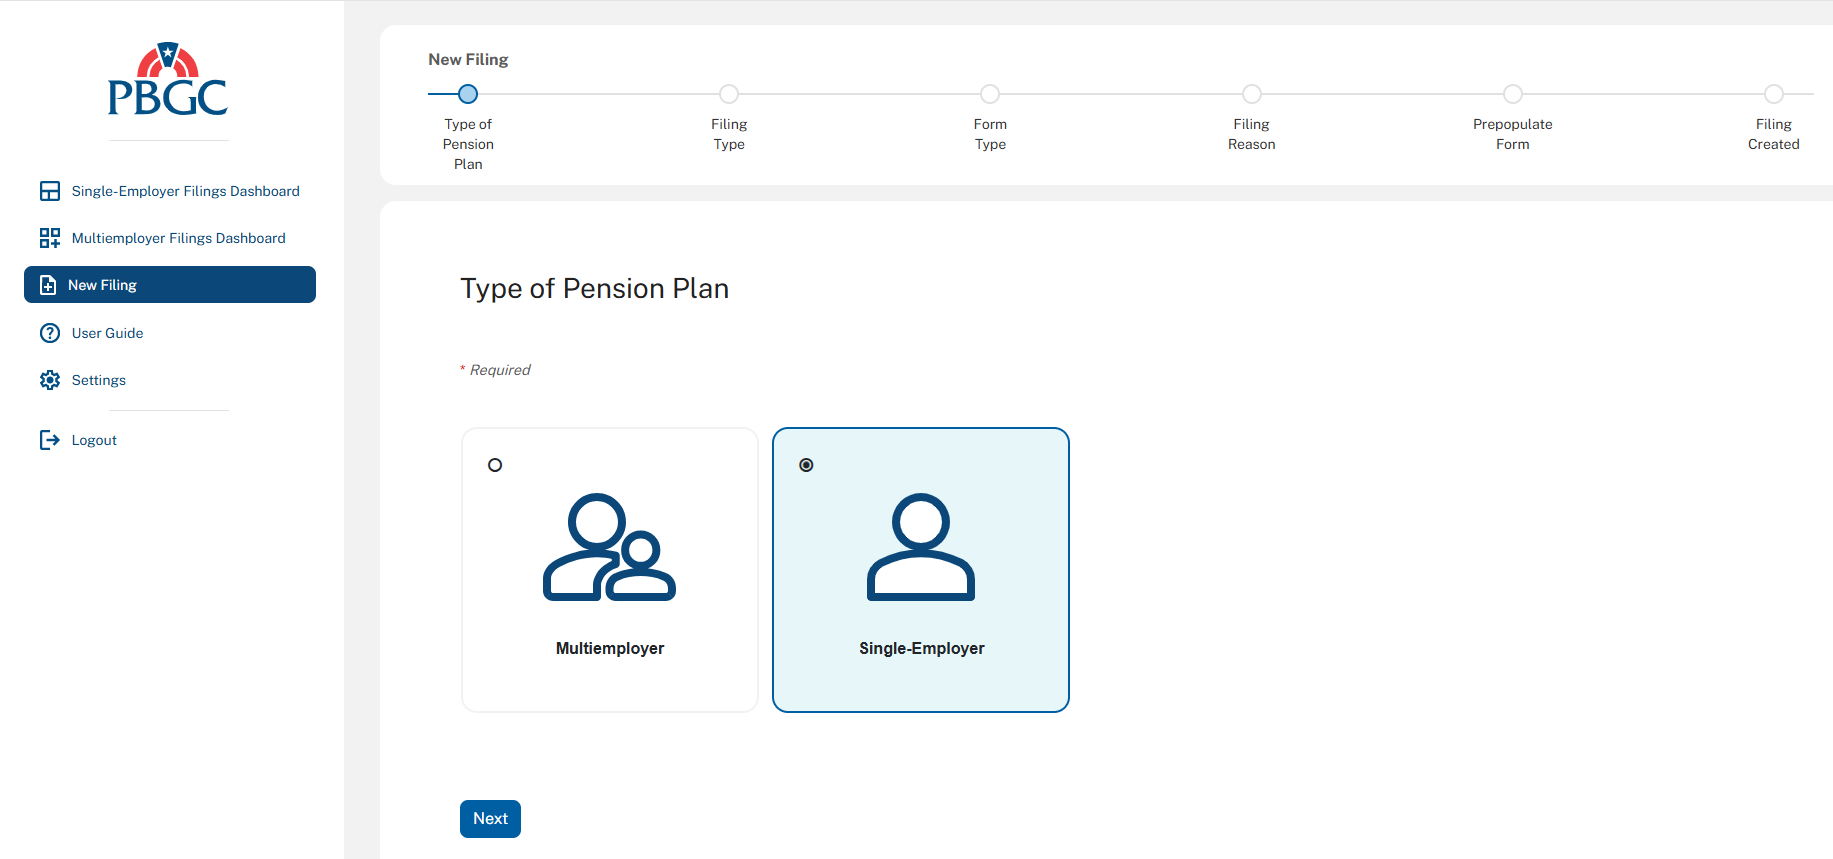Click the Prepopulate Form step circle
This screenshot has height=859, width=1833.
coord(1513,94)
